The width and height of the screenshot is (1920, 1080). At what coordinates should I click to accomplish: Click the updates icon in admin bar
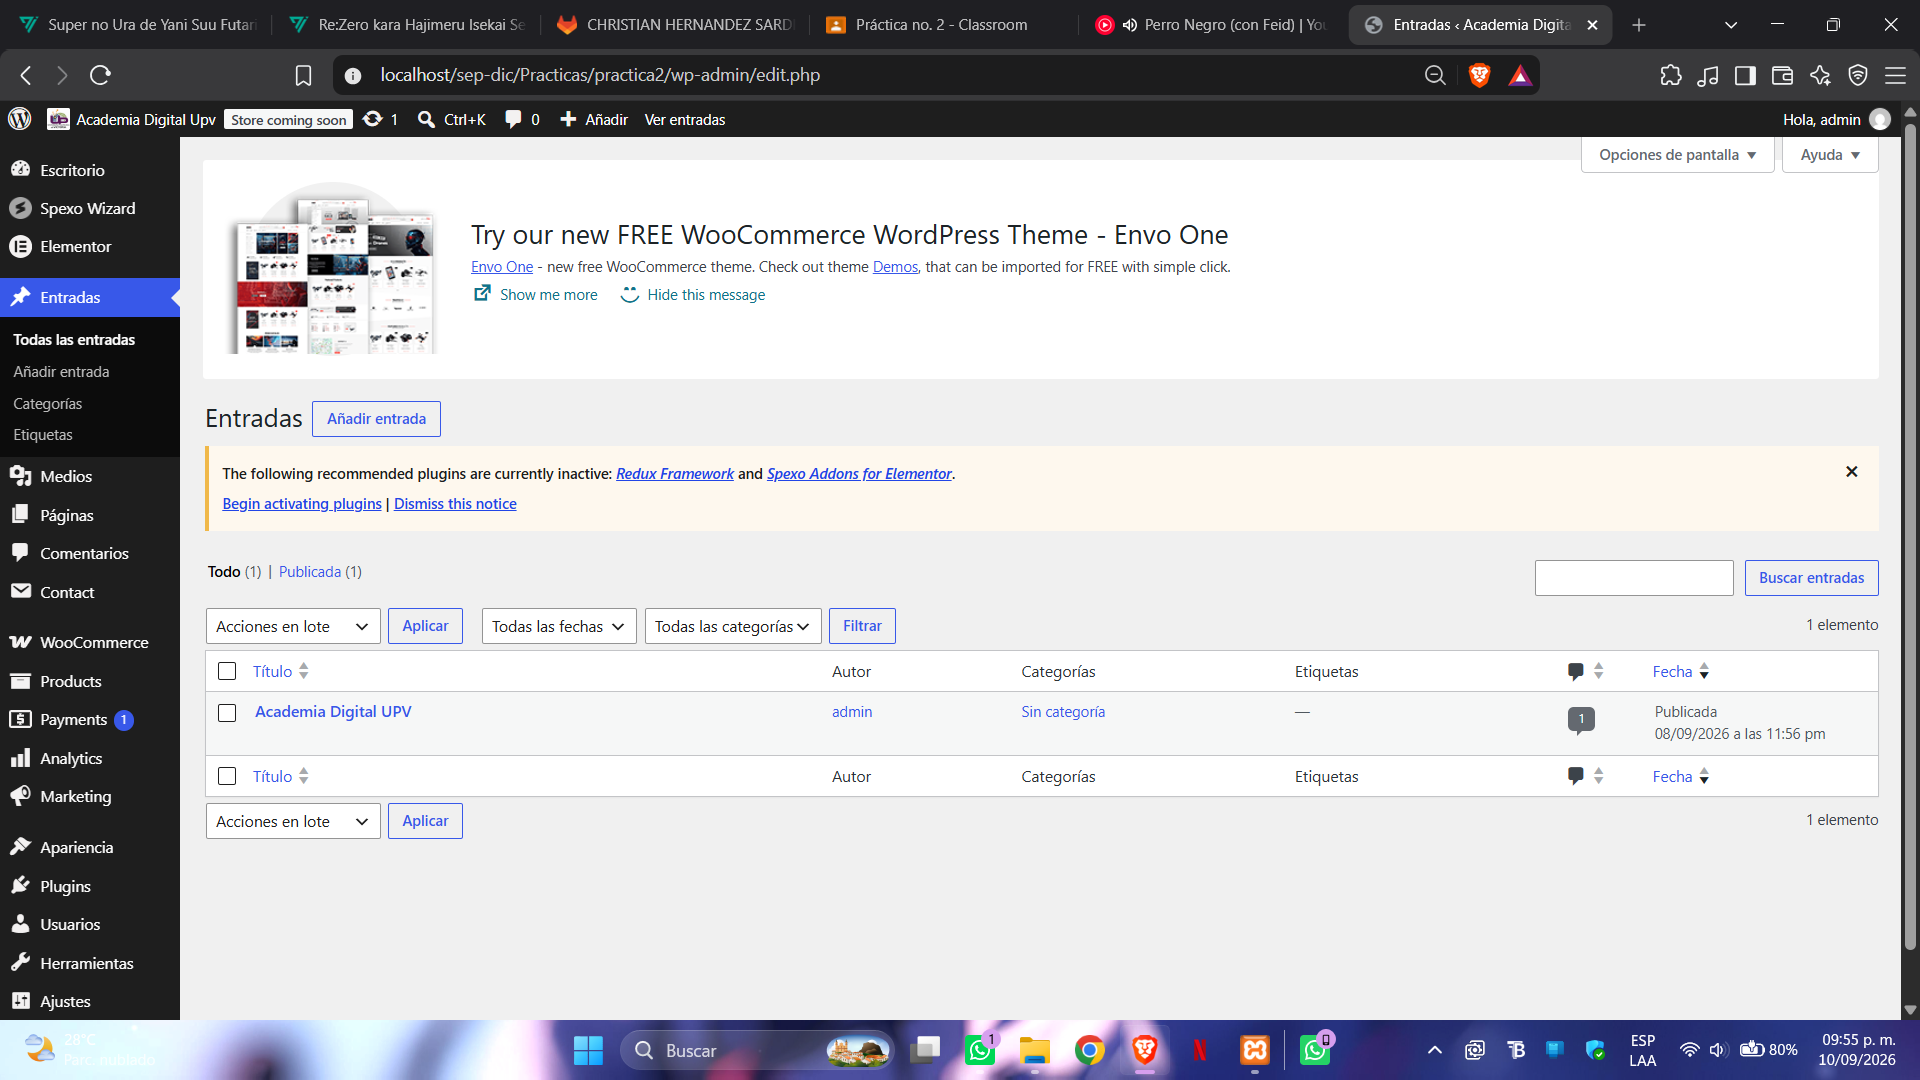(x=381, y=119)
